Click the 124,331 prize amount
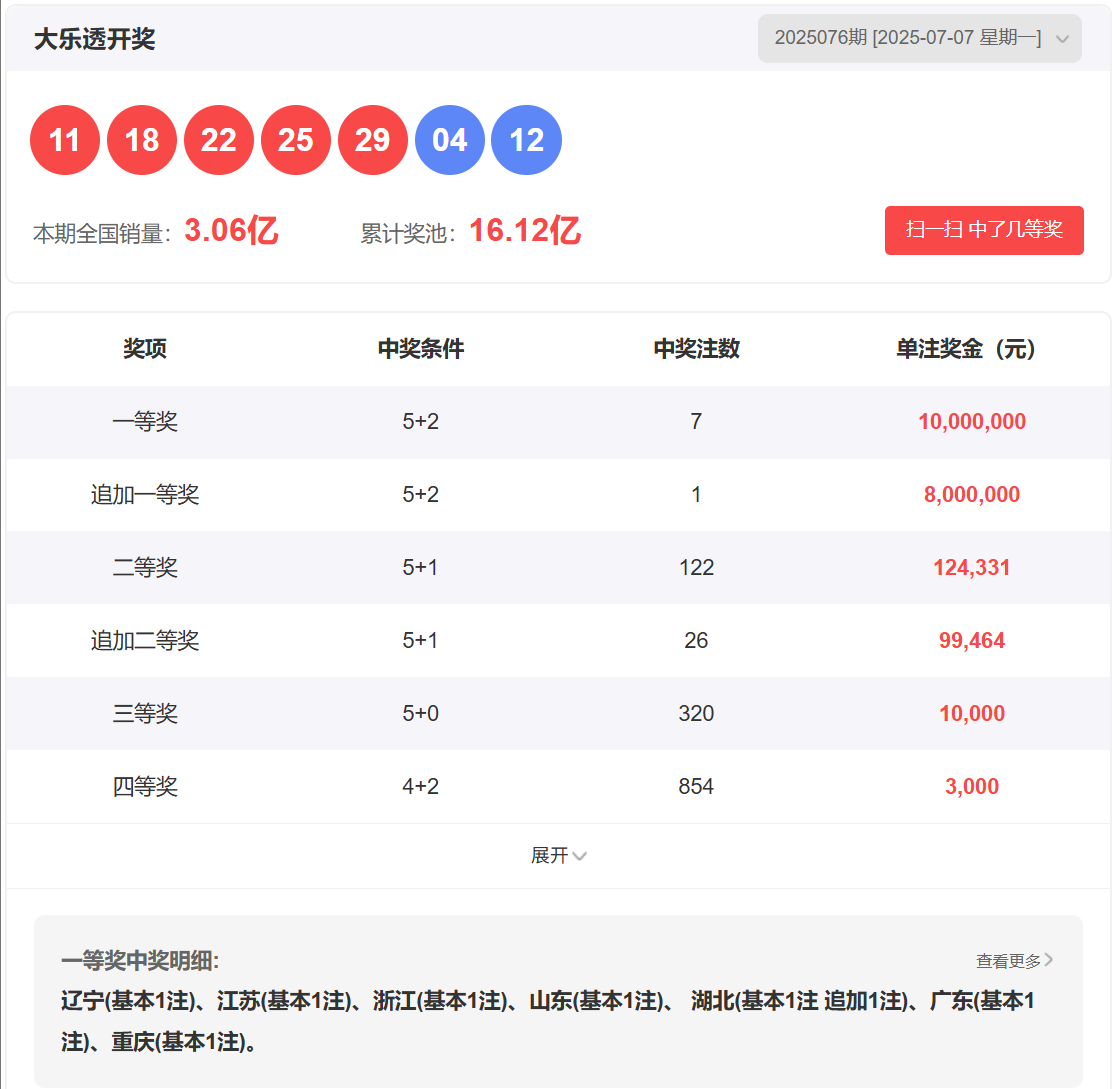This screenshot has height=1089, width=1112. 972,567
